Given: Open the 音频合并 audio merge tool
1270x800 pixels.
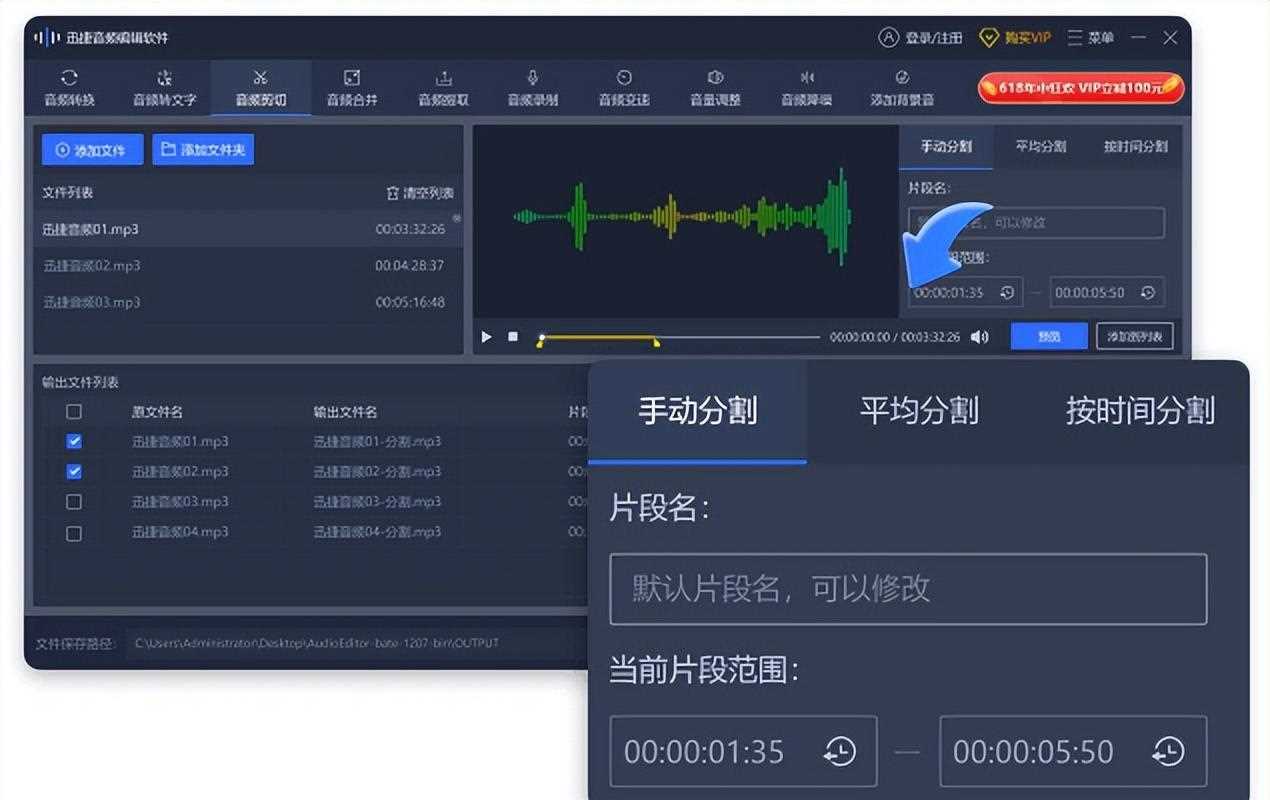Looking at the screenshot, I should 352,88.
